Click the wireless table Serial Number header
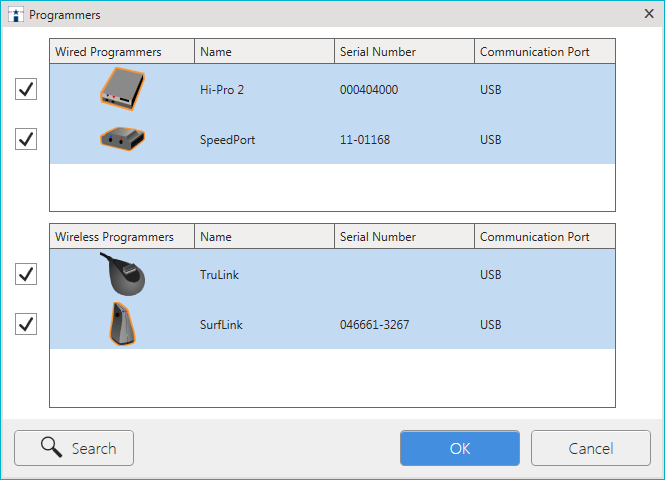665x480 pixels. 405,236
